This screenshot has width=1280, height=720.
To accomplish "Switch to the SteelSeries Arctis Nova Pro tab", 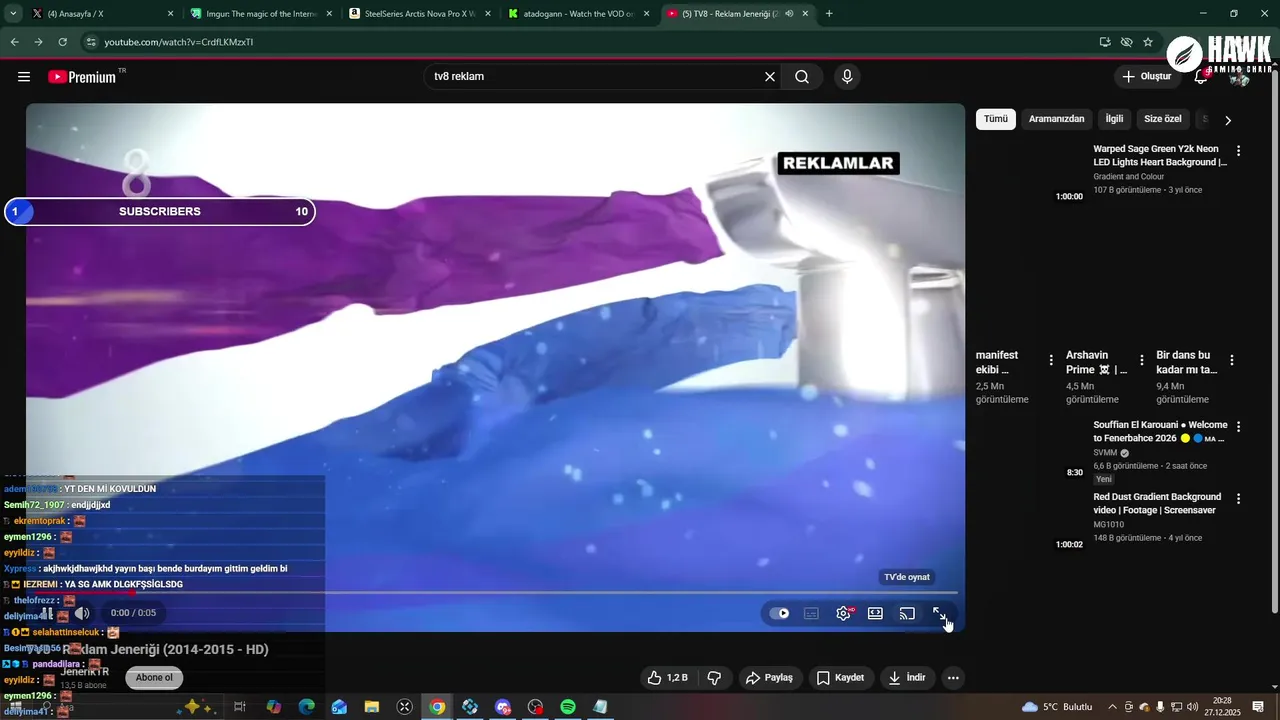I will [x=420, y=14].
